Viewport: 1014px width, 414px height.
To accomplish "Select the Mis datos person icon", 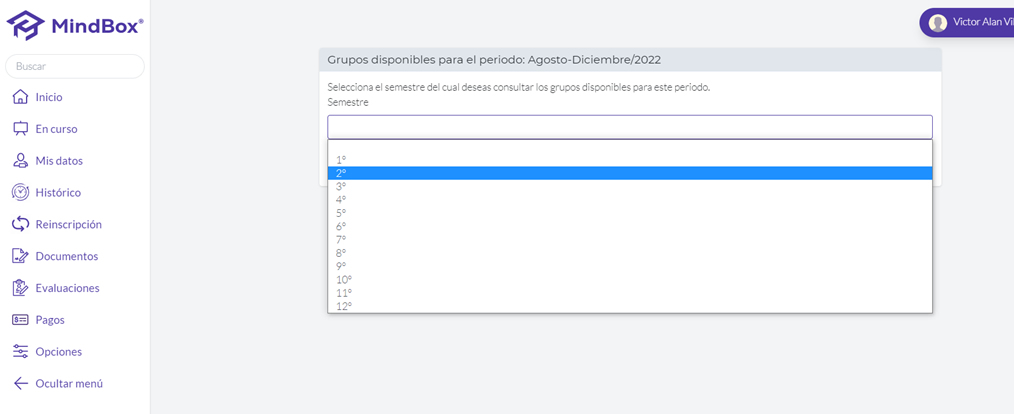I will point(21,160).
